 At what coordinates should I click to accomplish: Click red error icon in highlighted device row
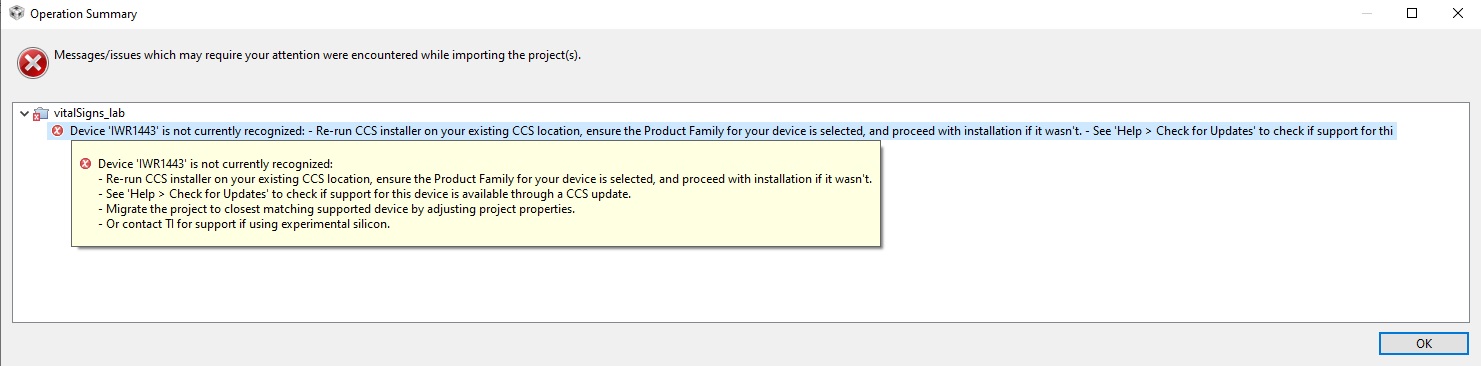pos(57,131)
